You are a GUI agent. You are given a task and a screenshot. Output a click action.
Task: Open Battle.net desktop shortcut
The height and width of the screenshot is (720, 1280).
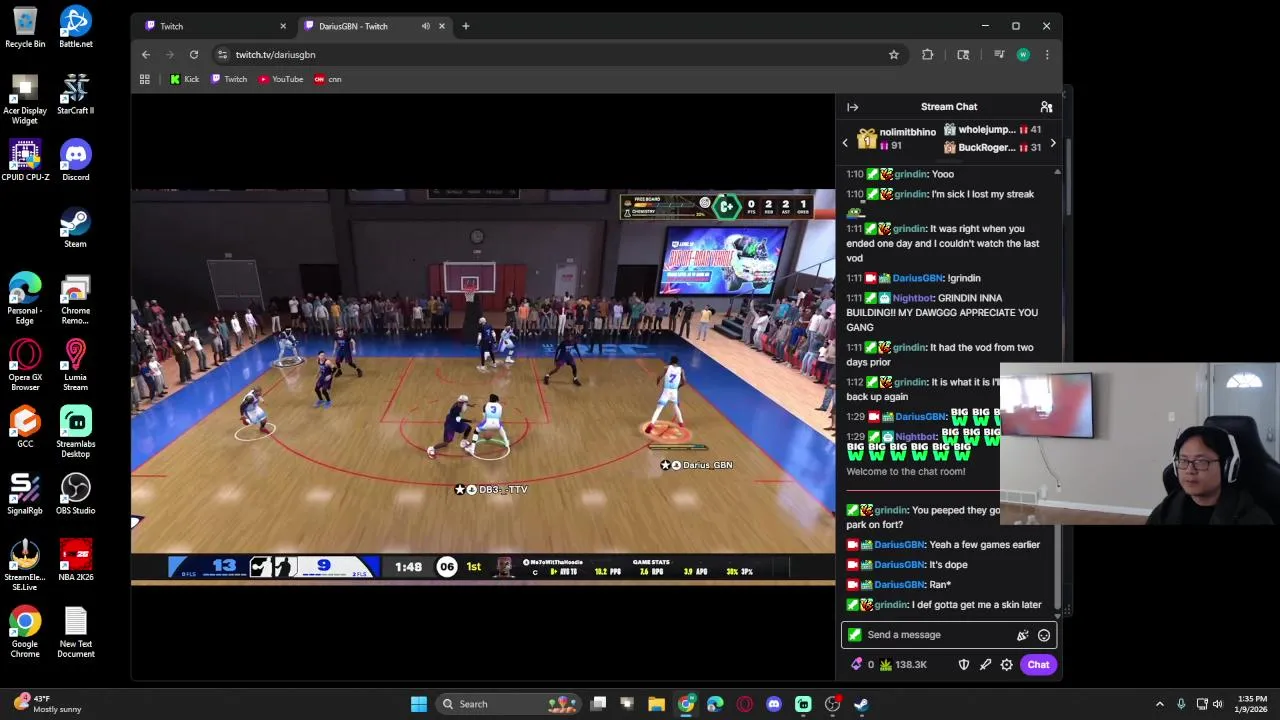click(75, 27)
